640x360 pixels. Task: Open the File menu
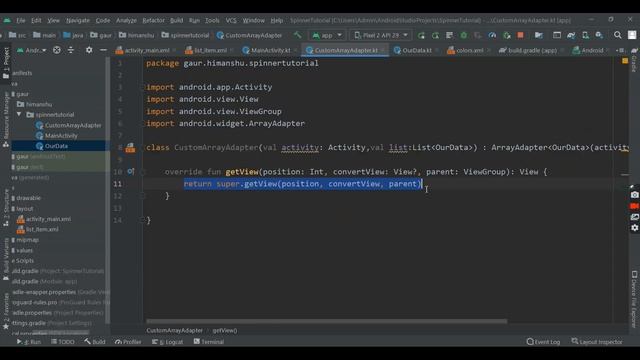pyautogui.click(x=21, y=20)
